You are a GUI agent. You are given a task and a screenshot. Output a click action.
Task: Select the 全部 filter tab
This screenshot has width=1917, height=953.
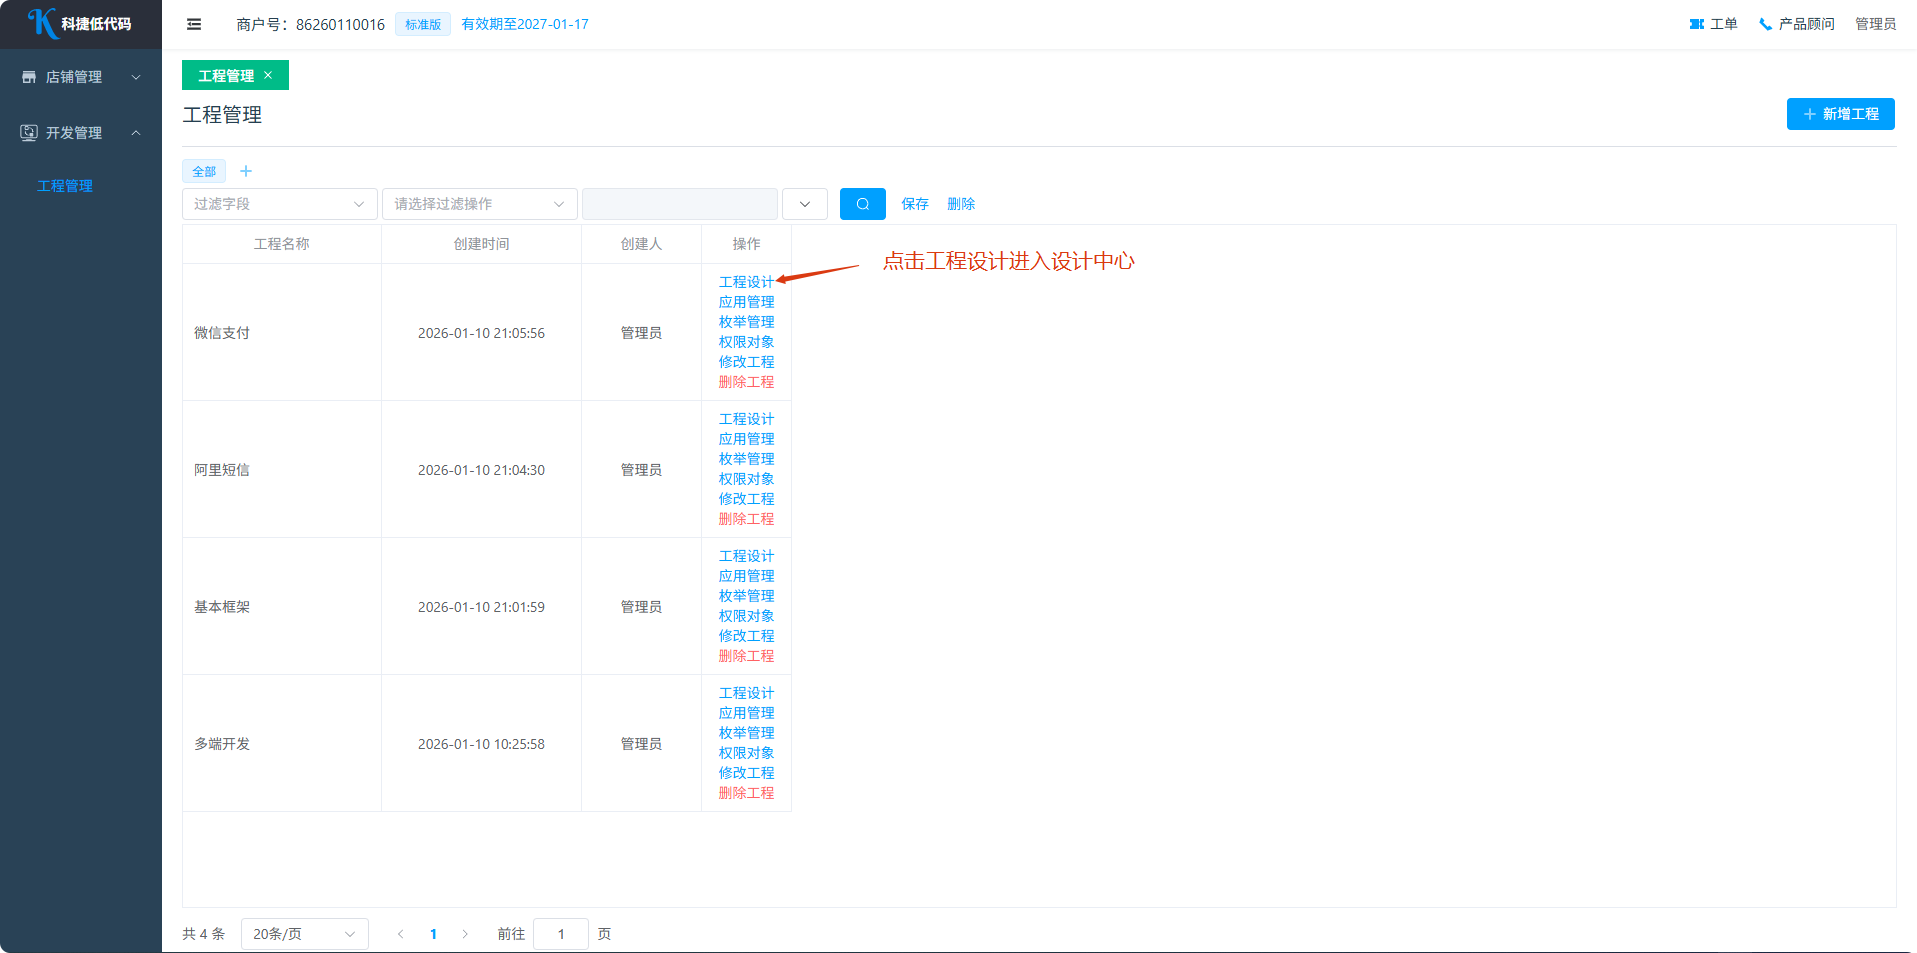tap(204, 171)
